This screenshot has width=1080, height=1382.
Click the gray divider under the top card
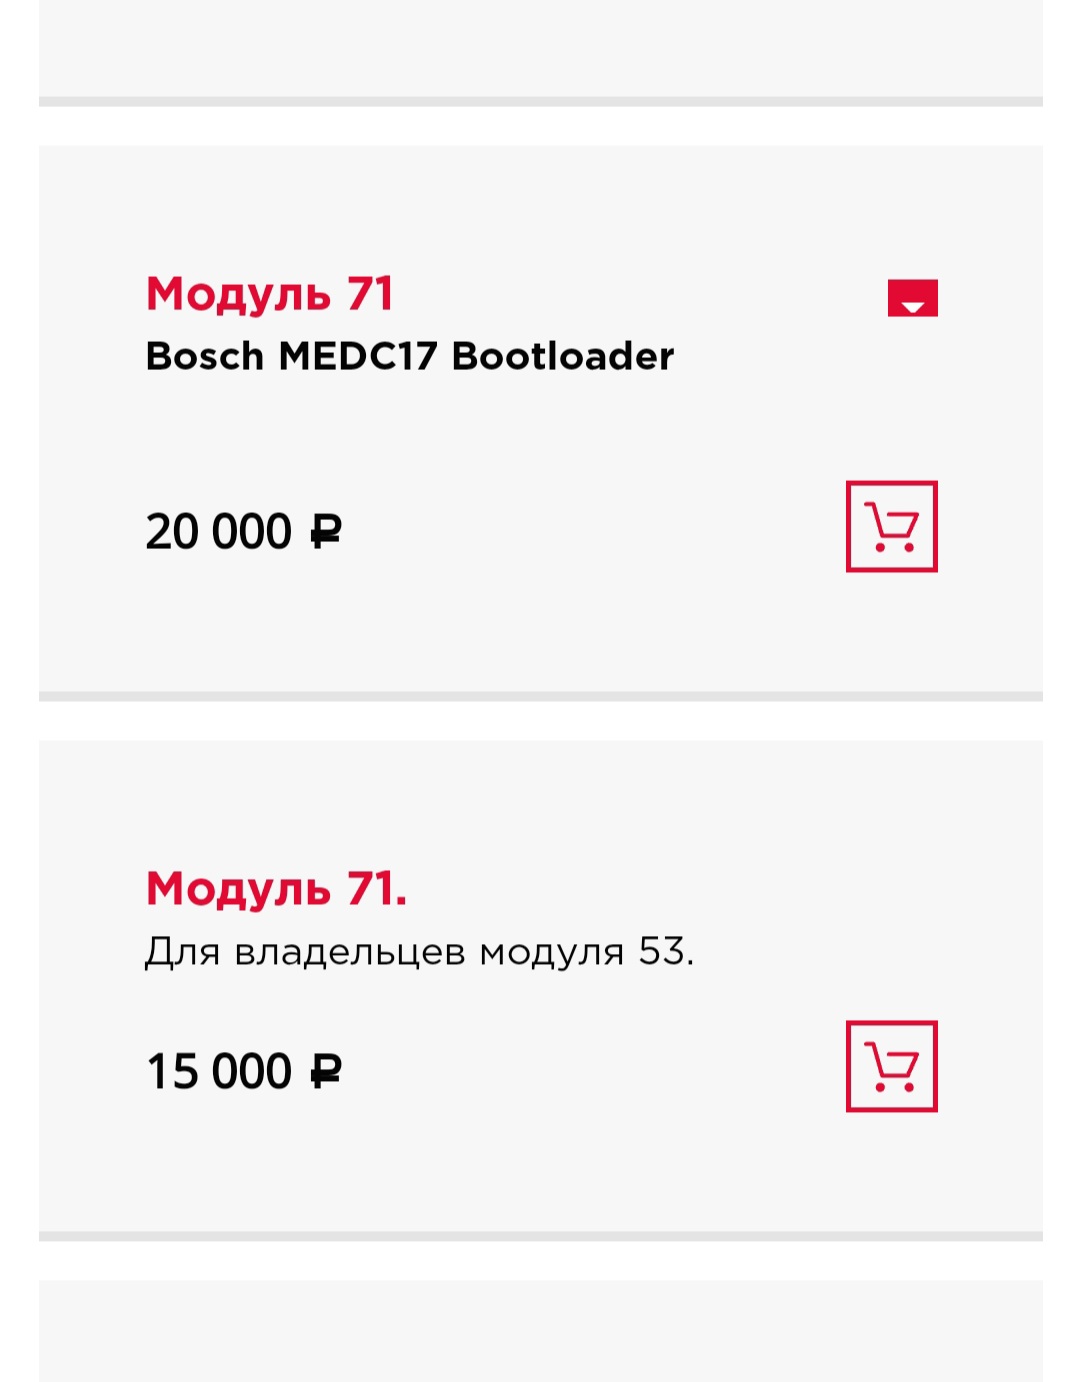[540, 101]
